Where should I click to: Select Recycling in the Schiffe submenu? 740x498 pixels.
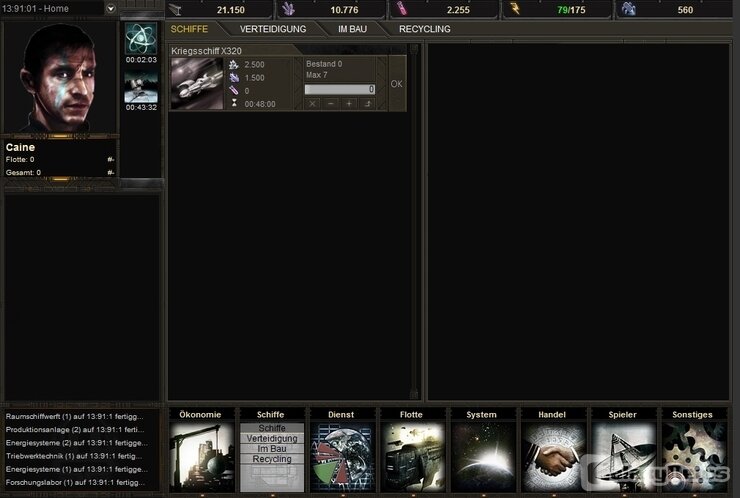(272, 459)
